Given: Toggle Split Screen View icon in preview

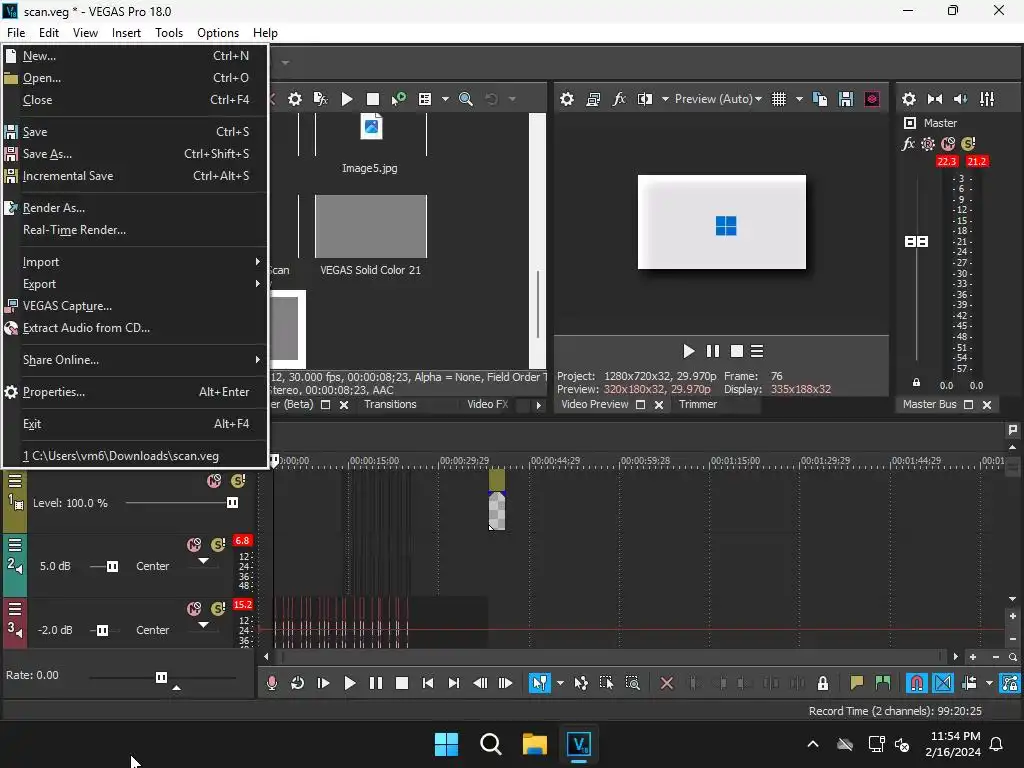Looking at the screenshot, I should [645, 99].
